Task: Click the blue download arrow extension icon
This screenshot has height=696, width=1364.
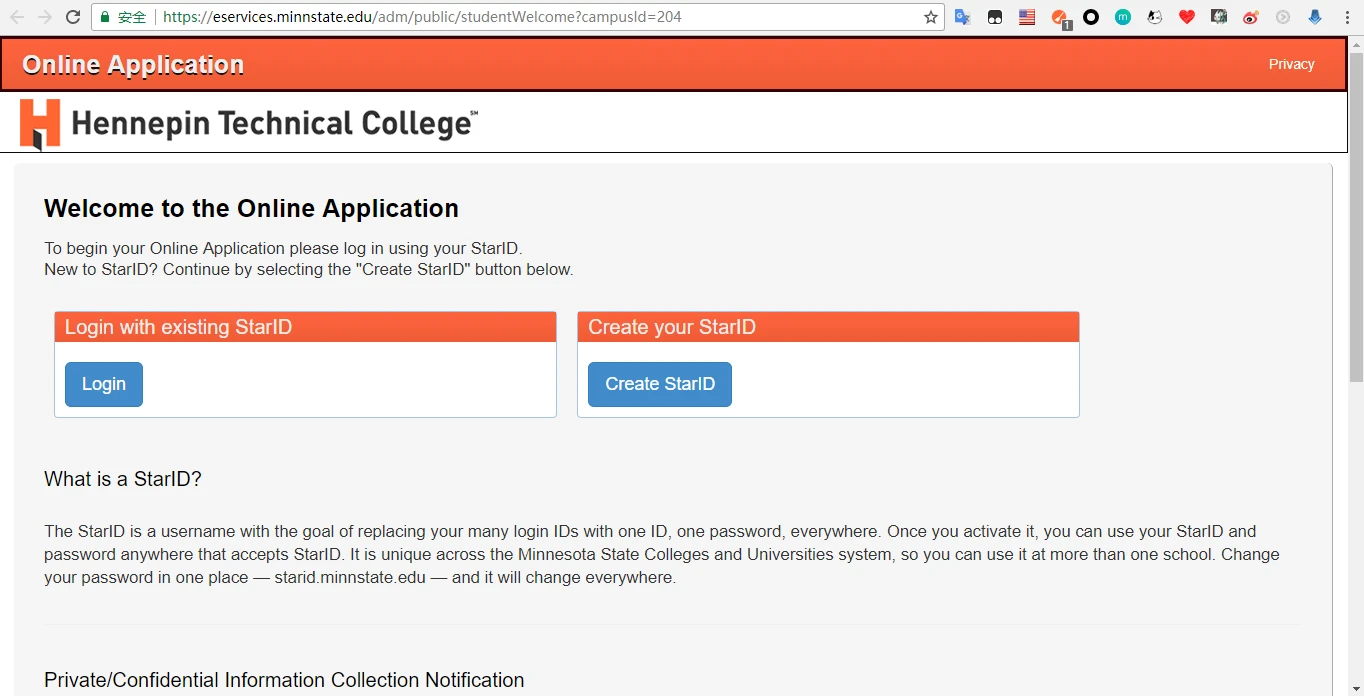Action: coord(1315,17)
